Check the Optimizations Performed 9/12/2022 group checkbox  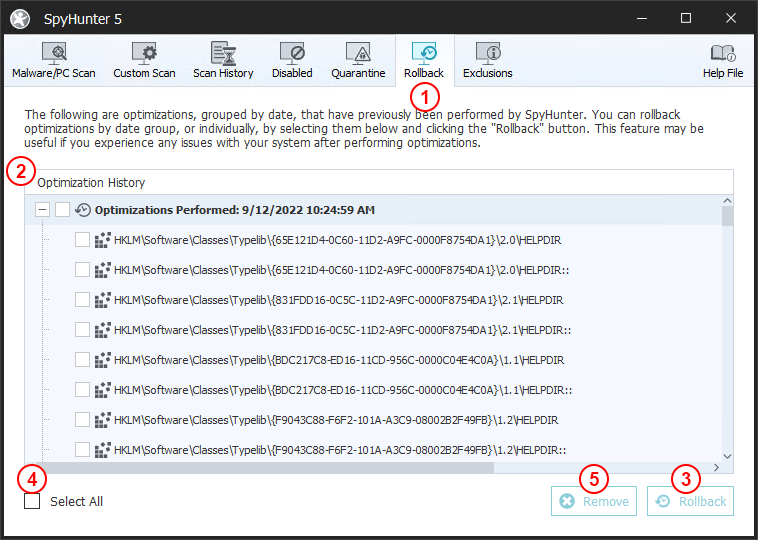coord(63,210)
